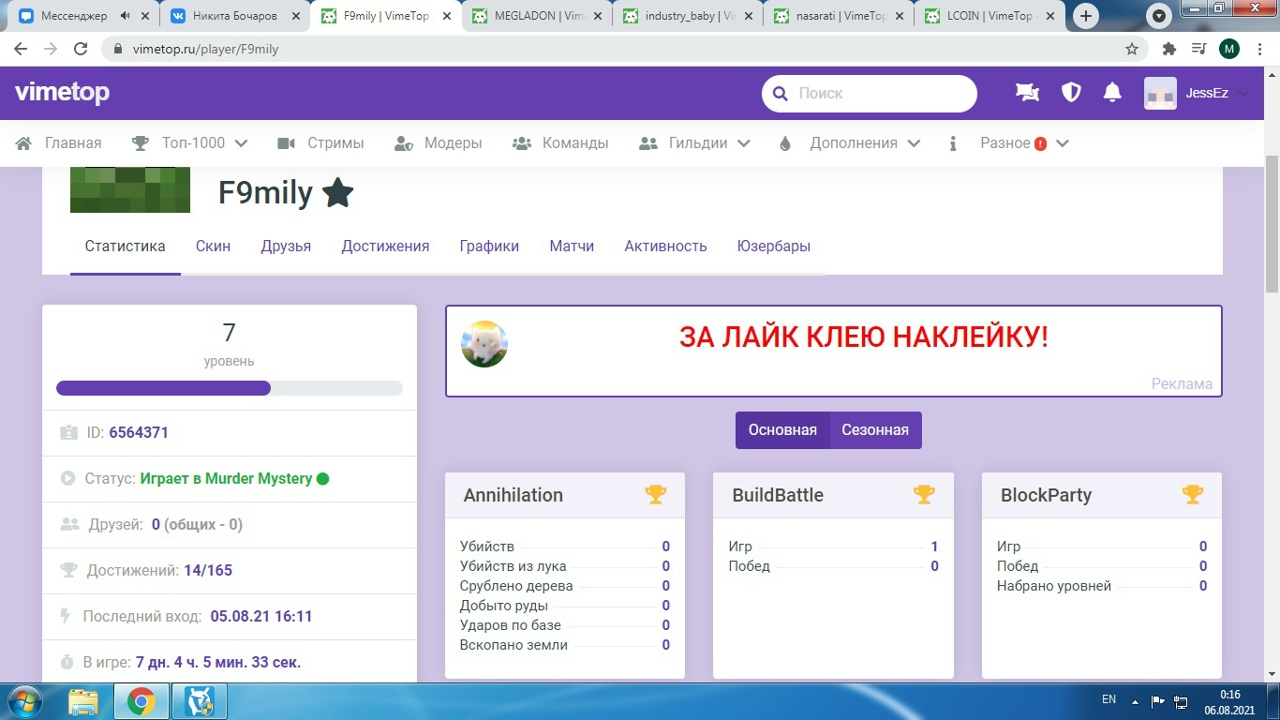
Task: Bookmark this page with the star icon
Action: click(1132, 49)
